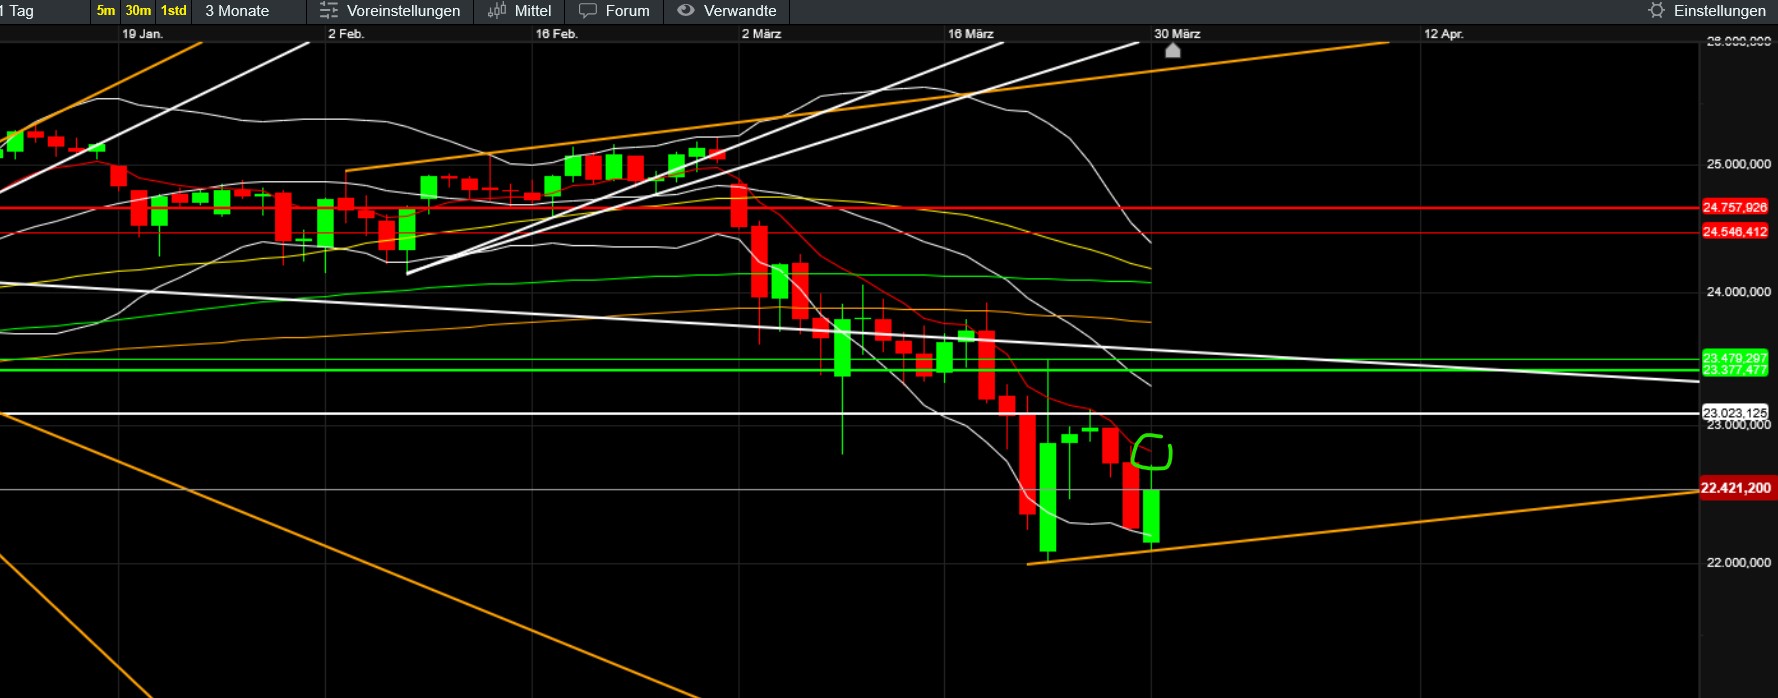Open the Forum speech bubble icon
The width and height of the screenshot is (1778, 698).
[588, 11]
